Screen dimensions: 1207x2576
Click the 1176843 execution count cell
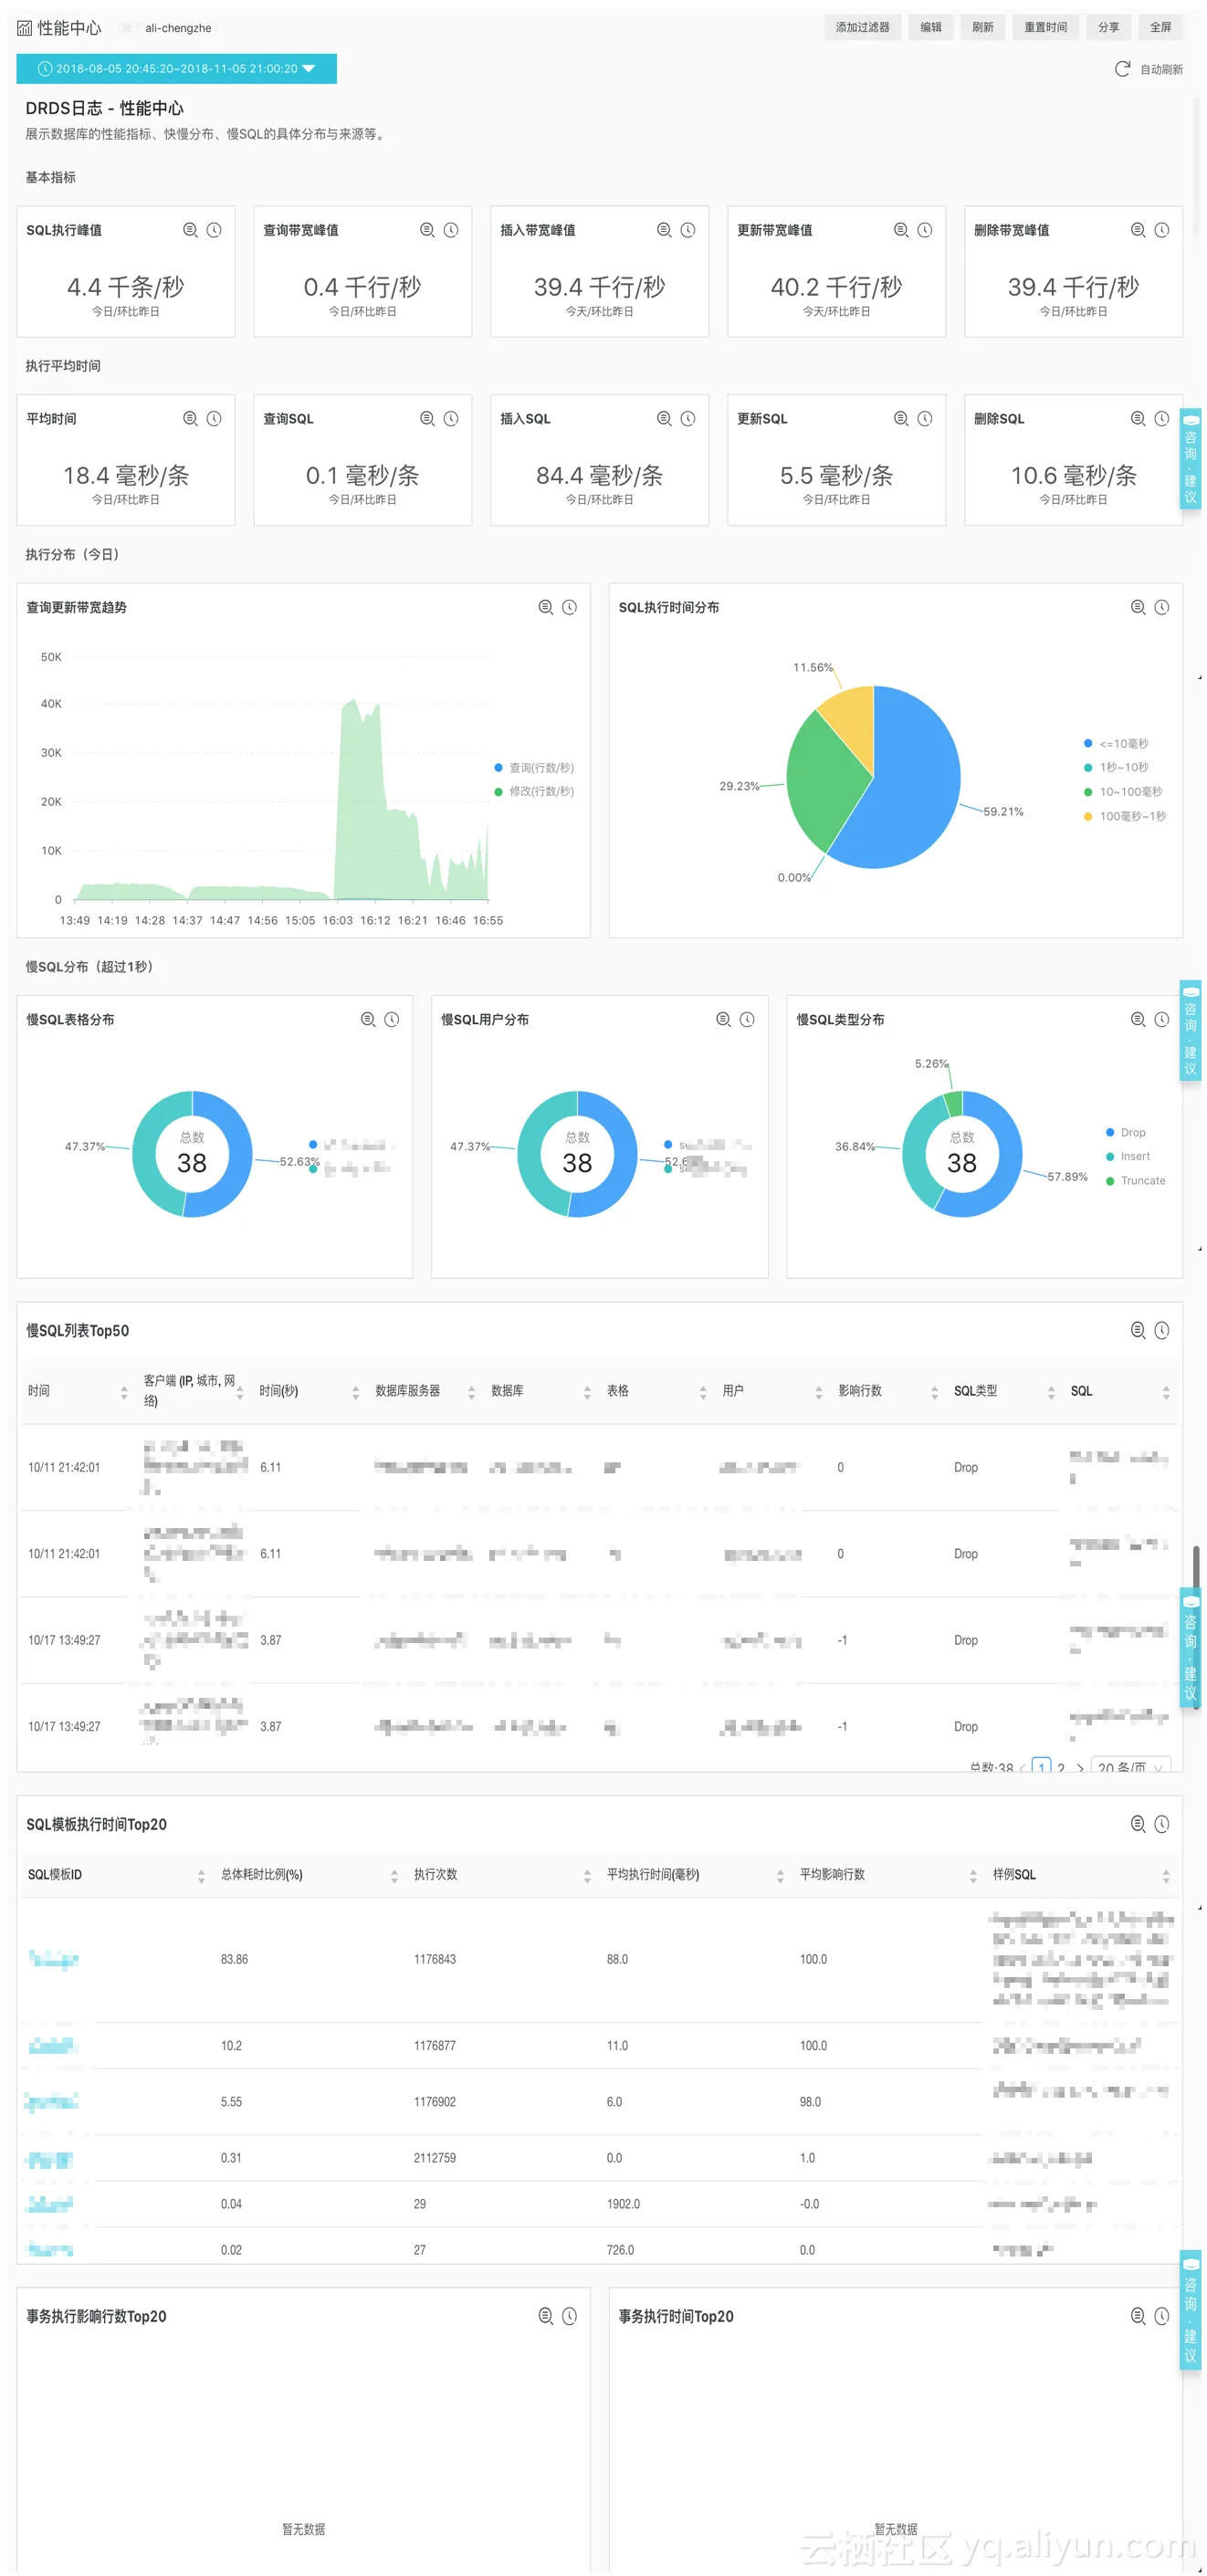click(435, 1959)
